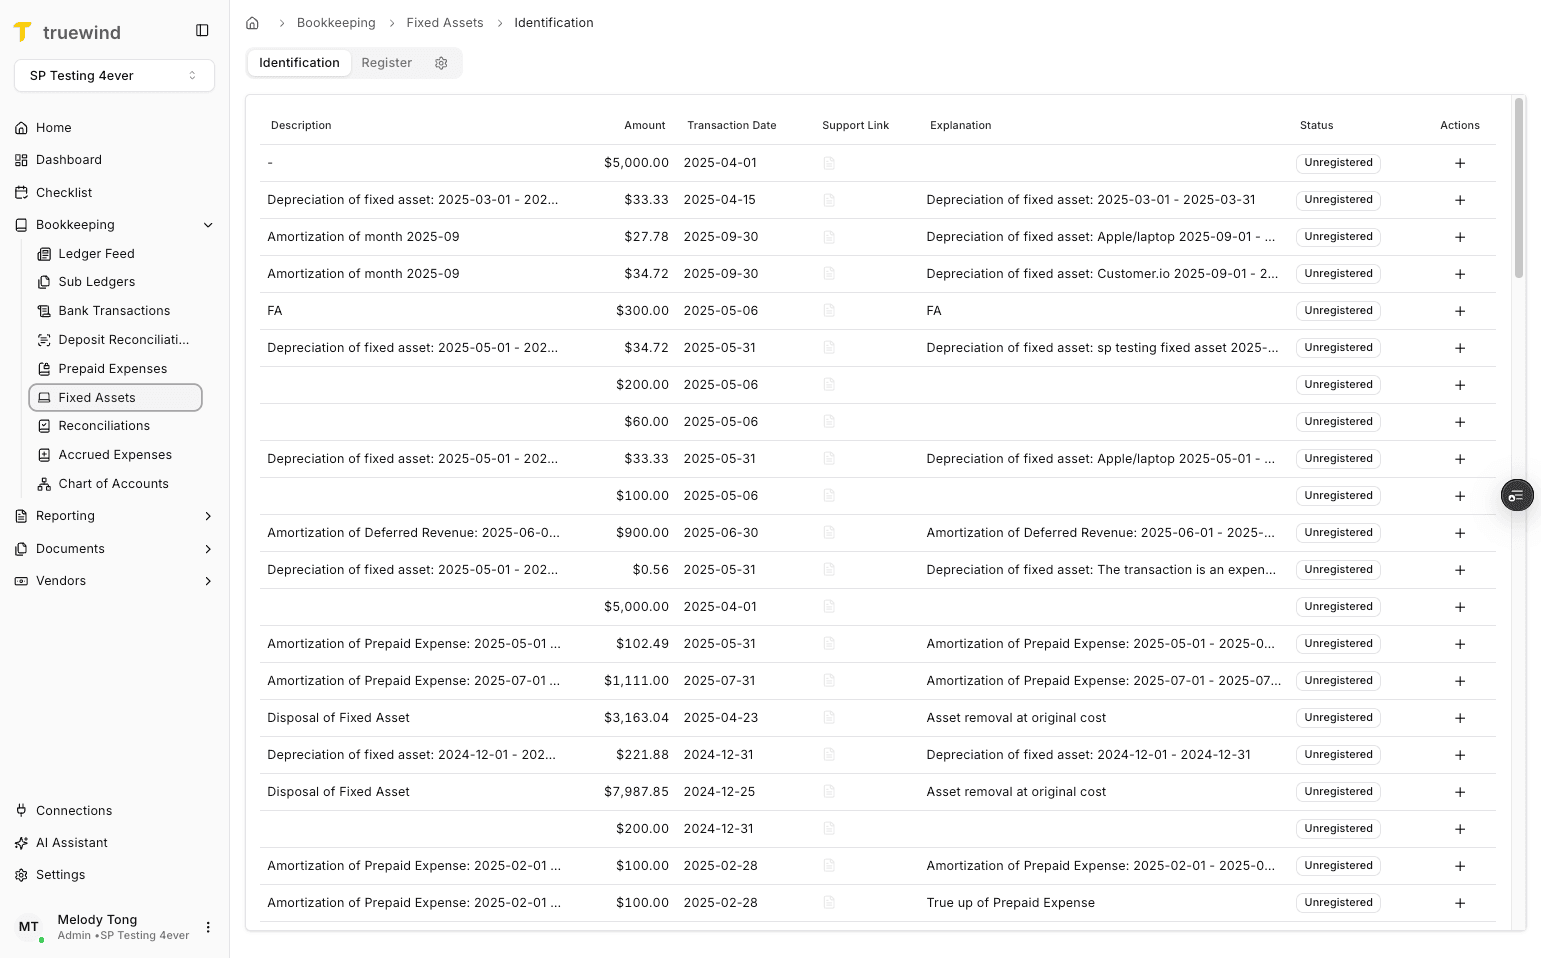Open the AI Assistant from the sidebar
Image resolution: width=1541 pixels, height=958 pixels.
point(71,842)
